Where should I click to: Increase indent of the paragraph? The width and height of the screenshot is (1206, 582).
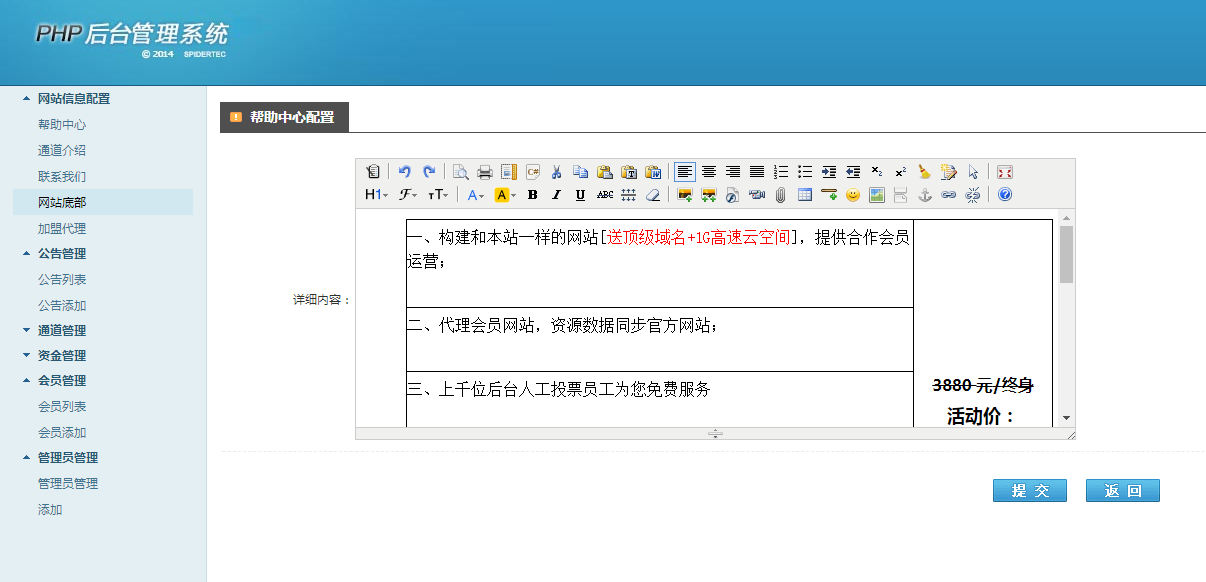pos(829,171)
